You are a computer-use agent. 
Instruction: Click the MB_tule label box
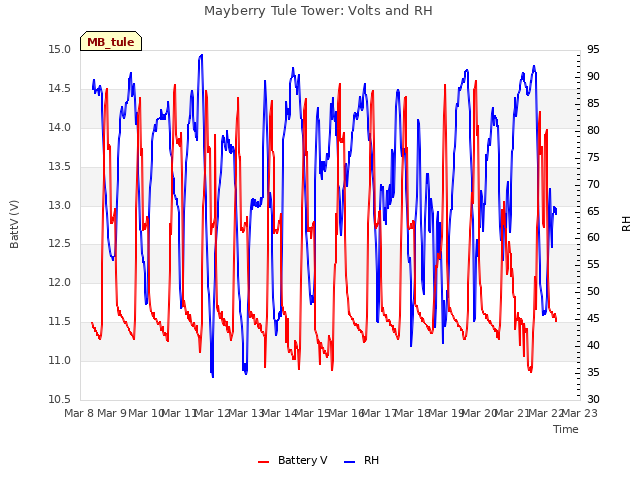[111, 41]
